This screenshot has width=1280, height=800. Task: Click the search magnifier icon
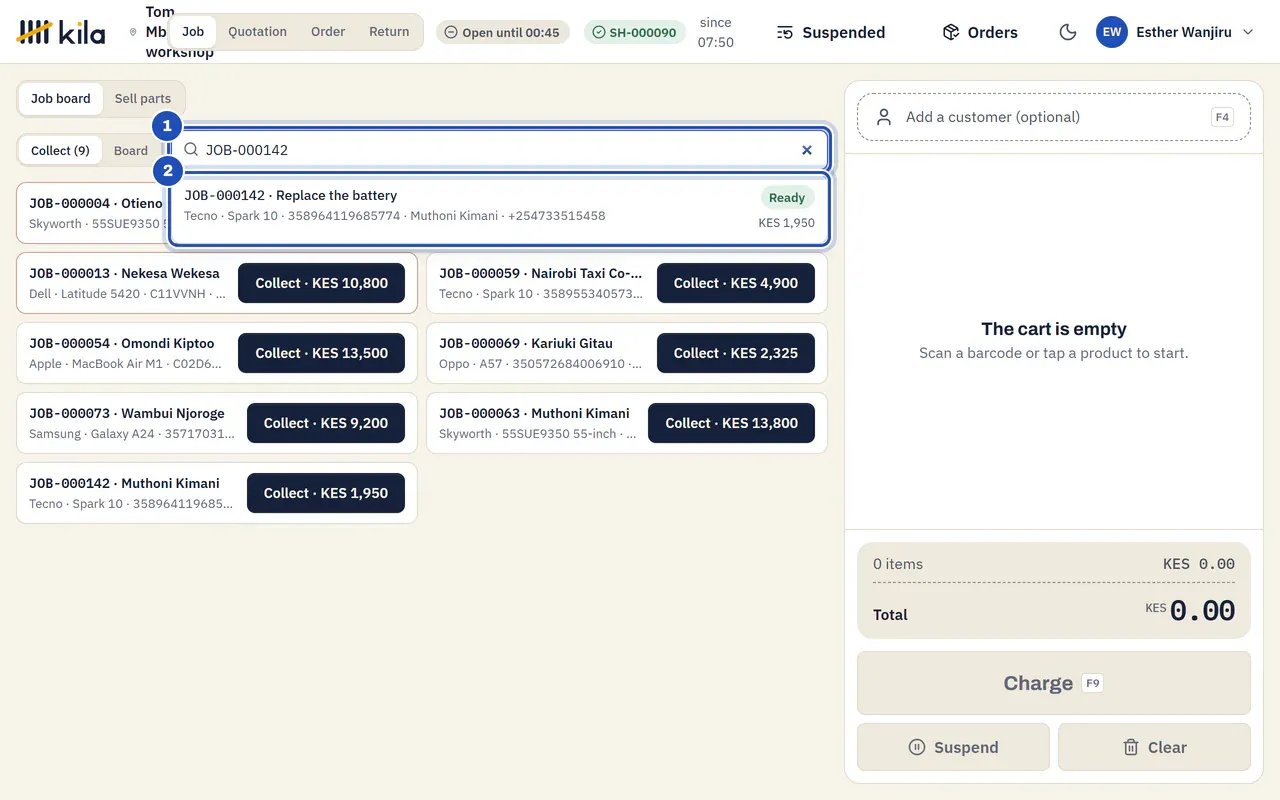coord(191,150)
